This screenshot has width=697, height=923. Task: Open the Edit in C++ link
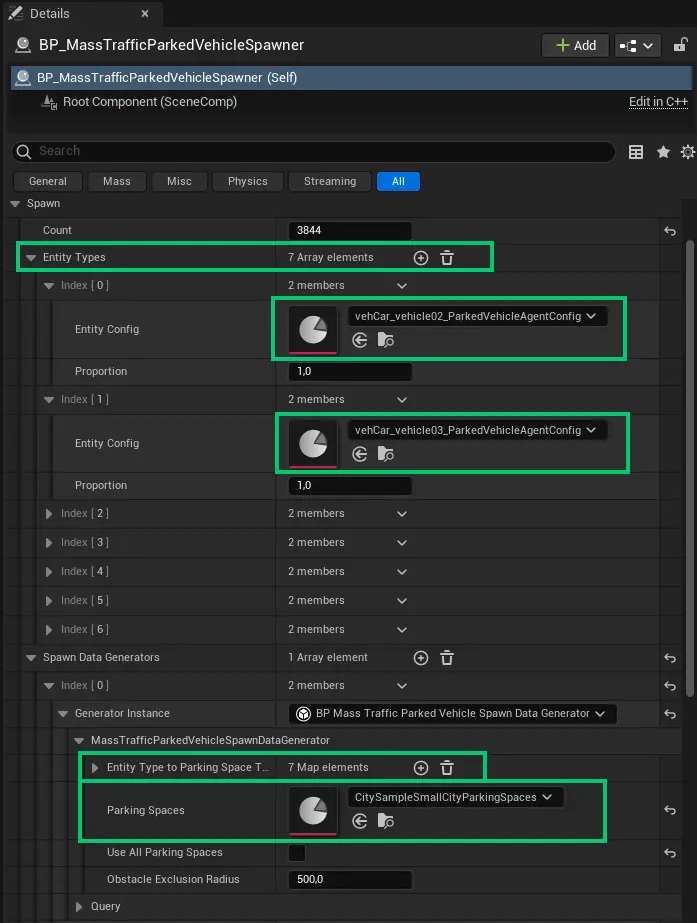click(x=658, y=102)
